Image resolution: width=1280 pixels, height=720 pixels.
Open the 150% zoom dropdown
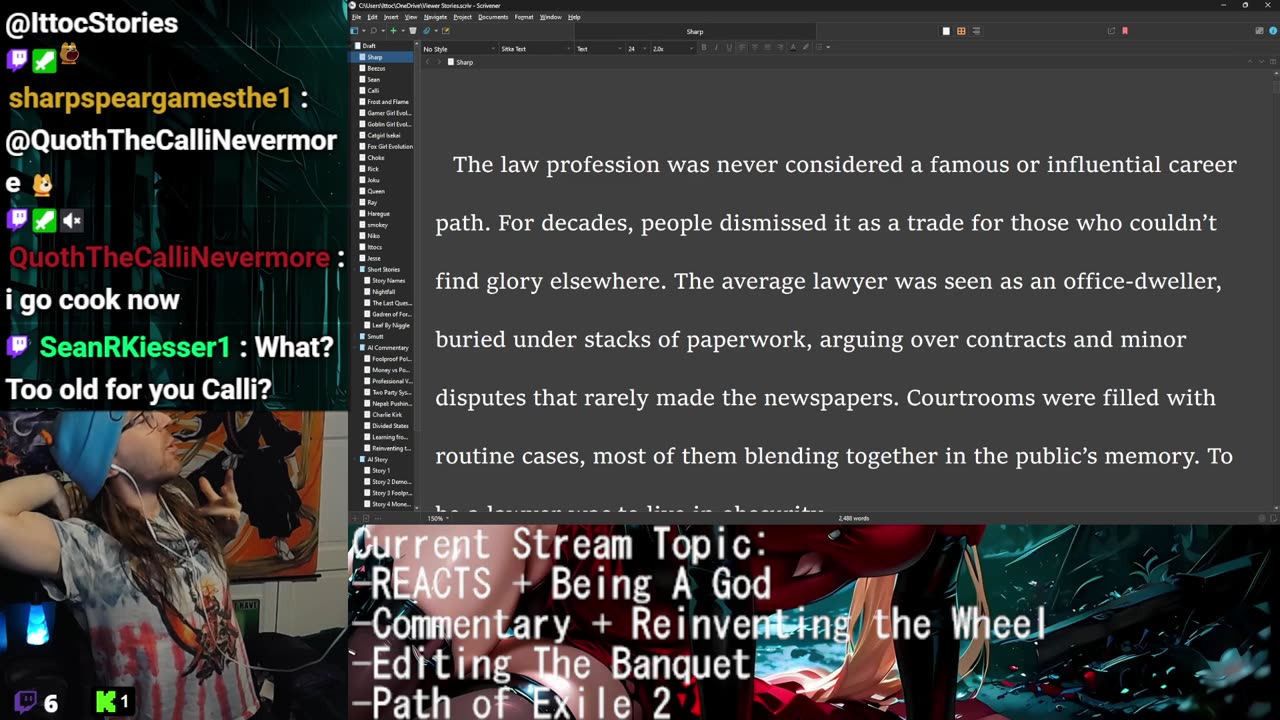click(x=438, y=518)
